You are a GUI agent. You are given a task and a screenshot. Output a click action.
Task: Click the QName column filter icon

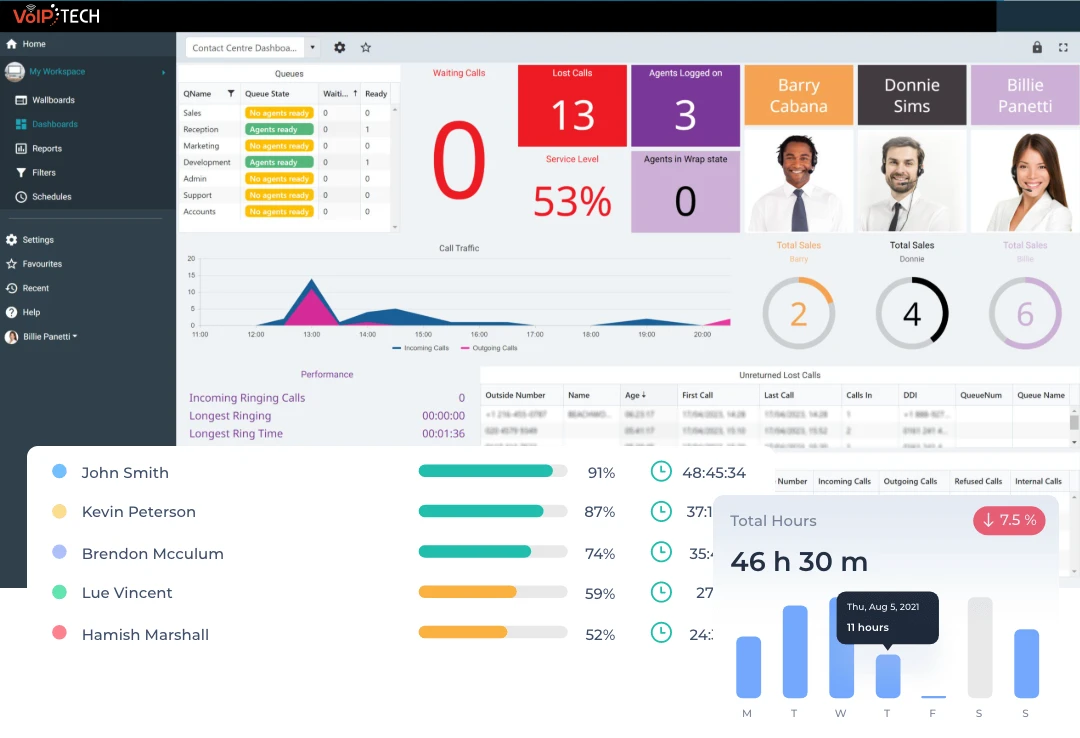[231, 94]
